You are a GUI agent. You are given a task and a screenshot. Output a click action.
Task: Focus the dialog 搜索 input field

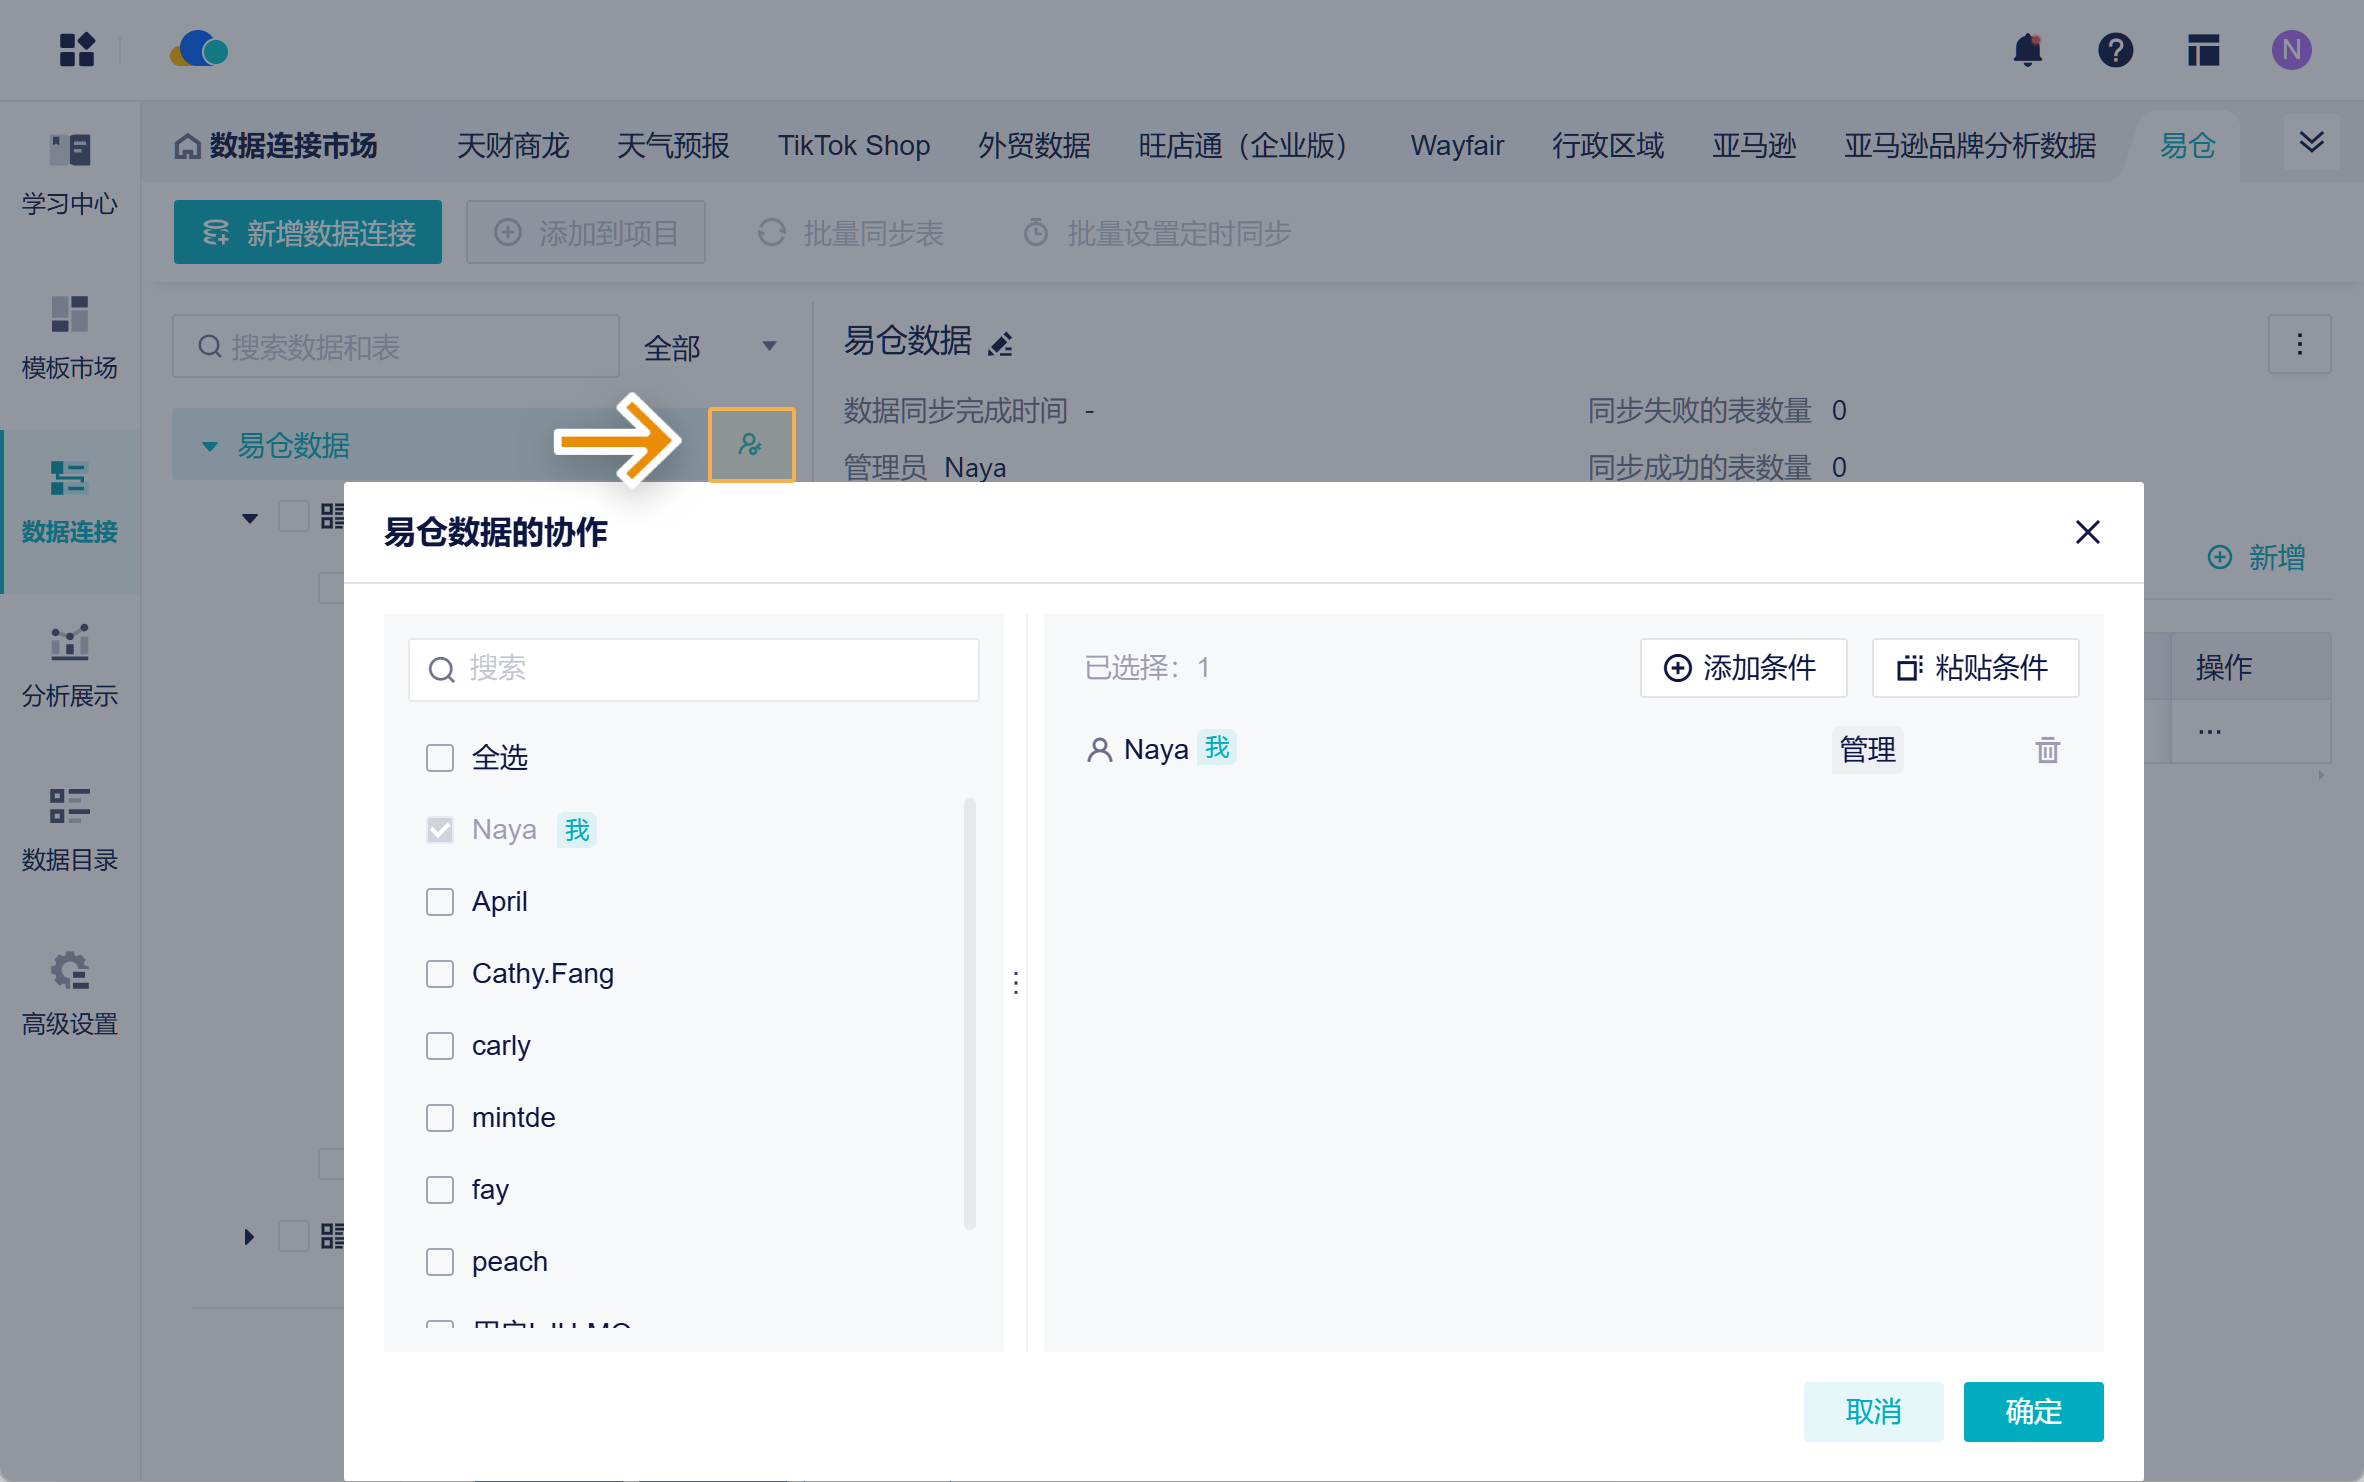[694, 669]
